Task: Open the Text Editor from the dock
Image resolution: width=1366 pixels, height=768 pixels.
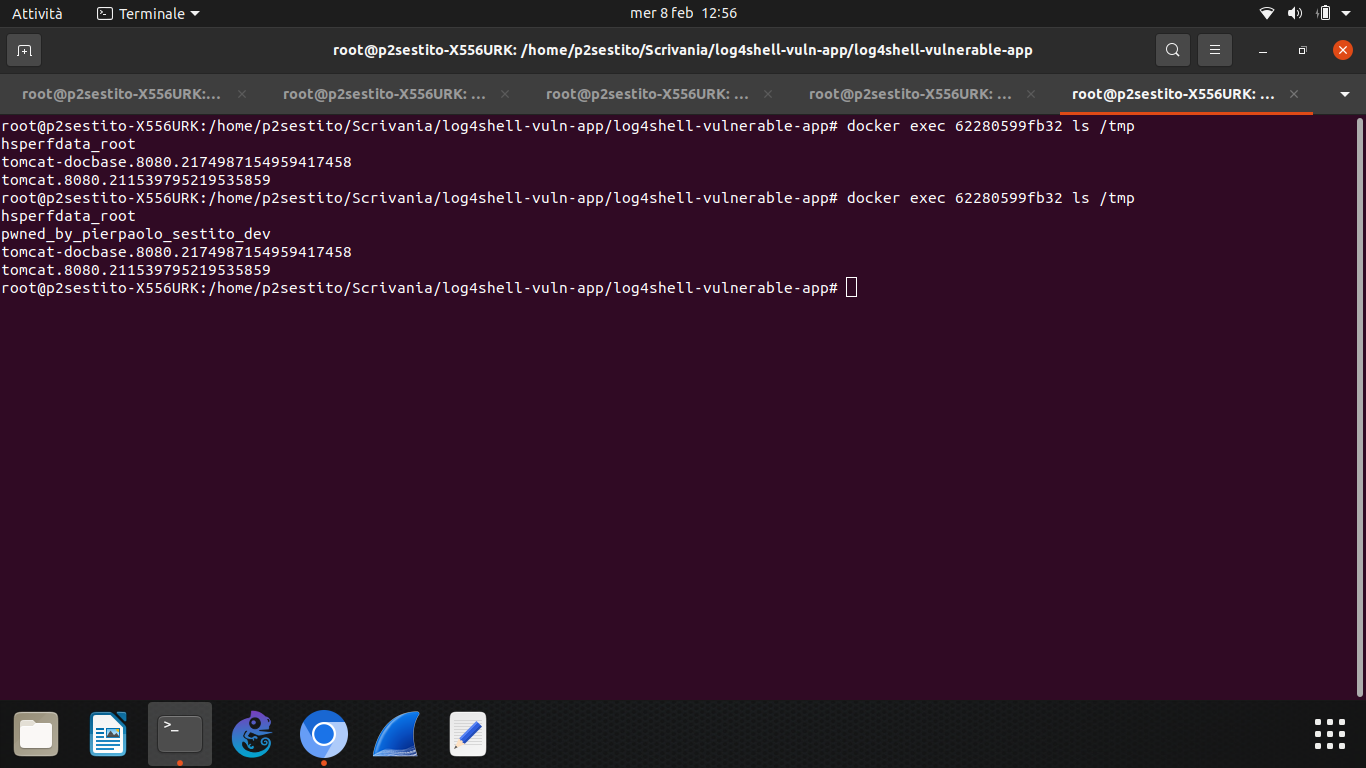Action: [468, 735]
